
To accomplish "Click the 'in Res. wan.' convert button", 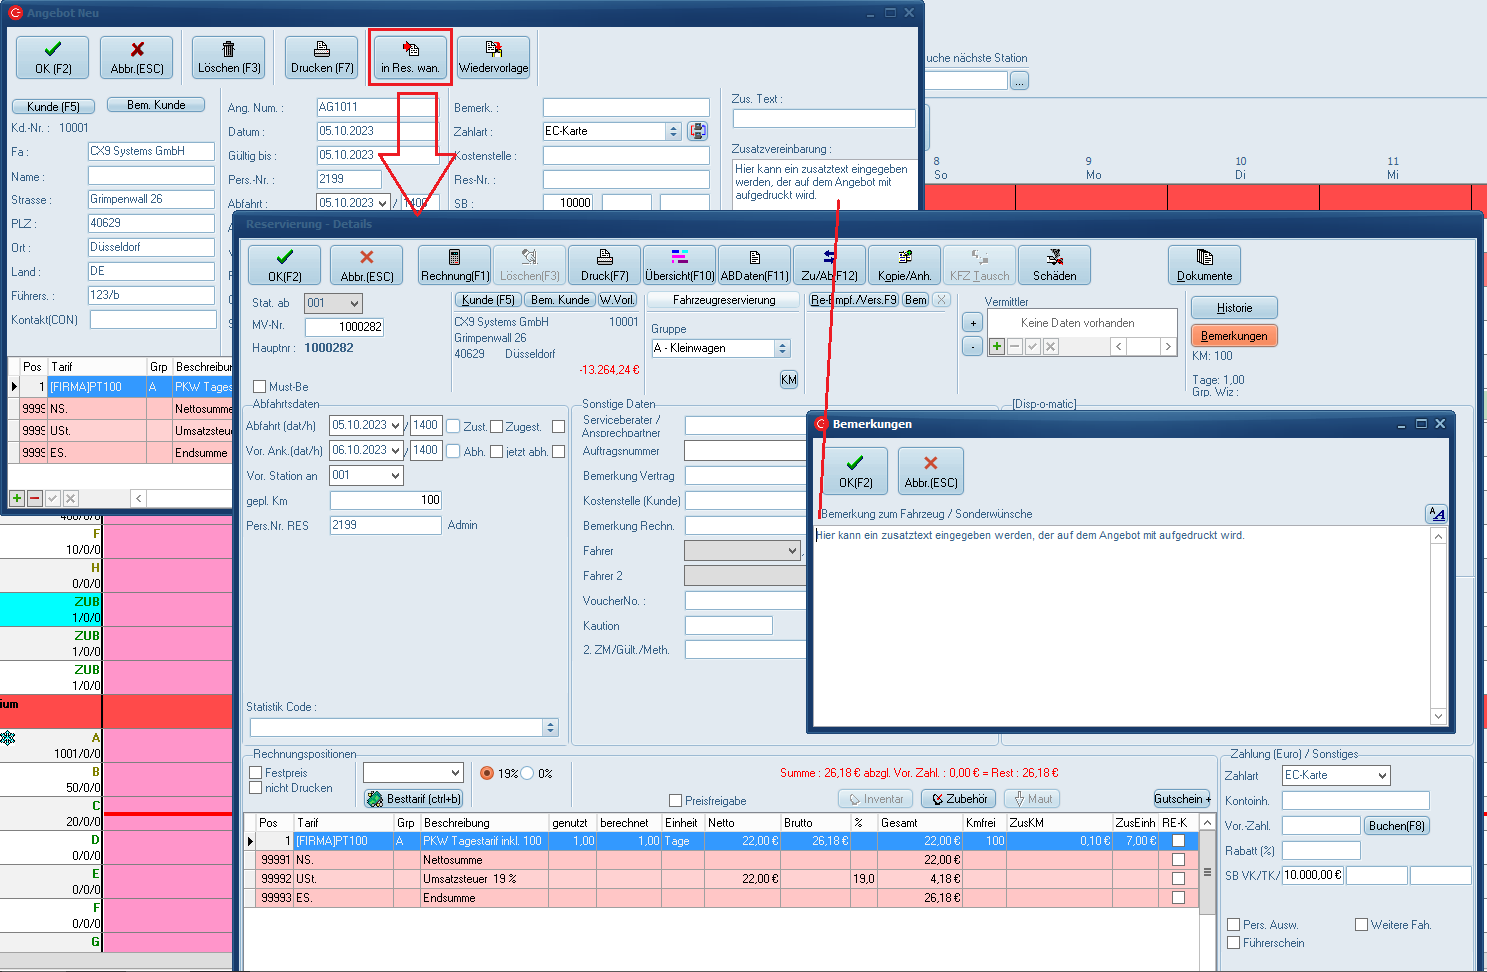I will pyautogui.click(x=410, y=57).
